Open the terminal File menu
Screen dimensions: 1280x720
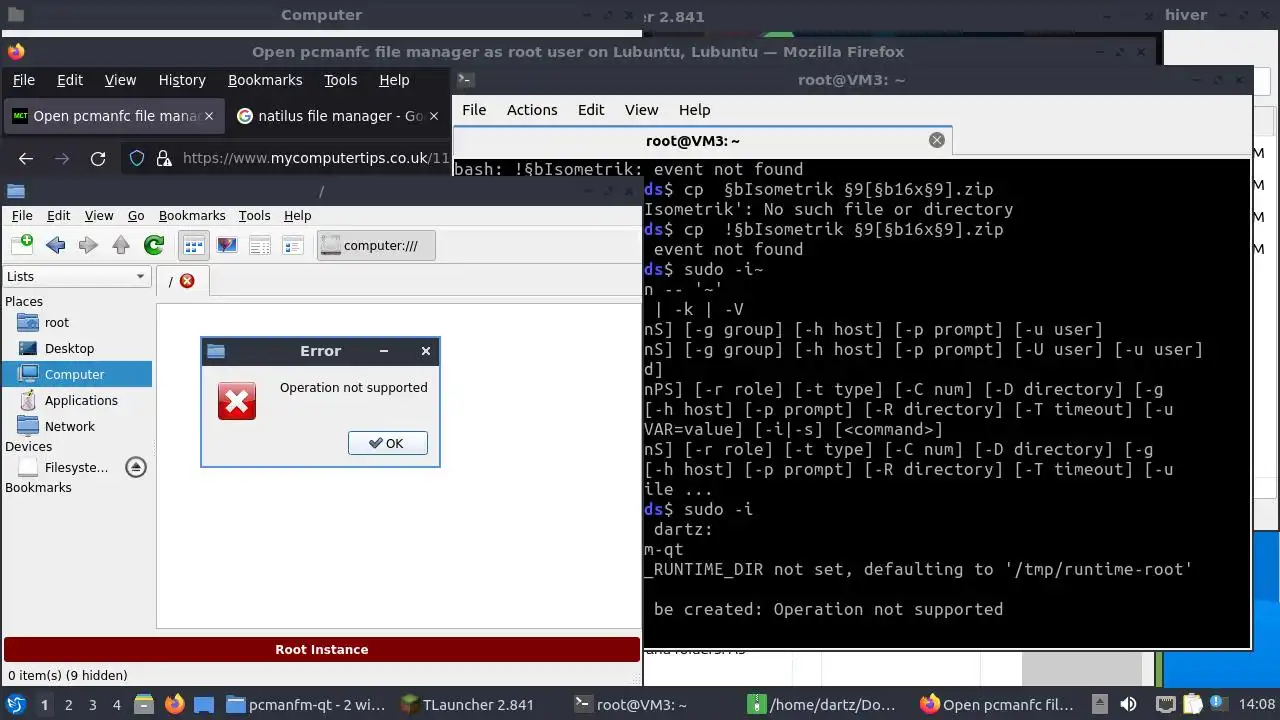coord(474,110)
